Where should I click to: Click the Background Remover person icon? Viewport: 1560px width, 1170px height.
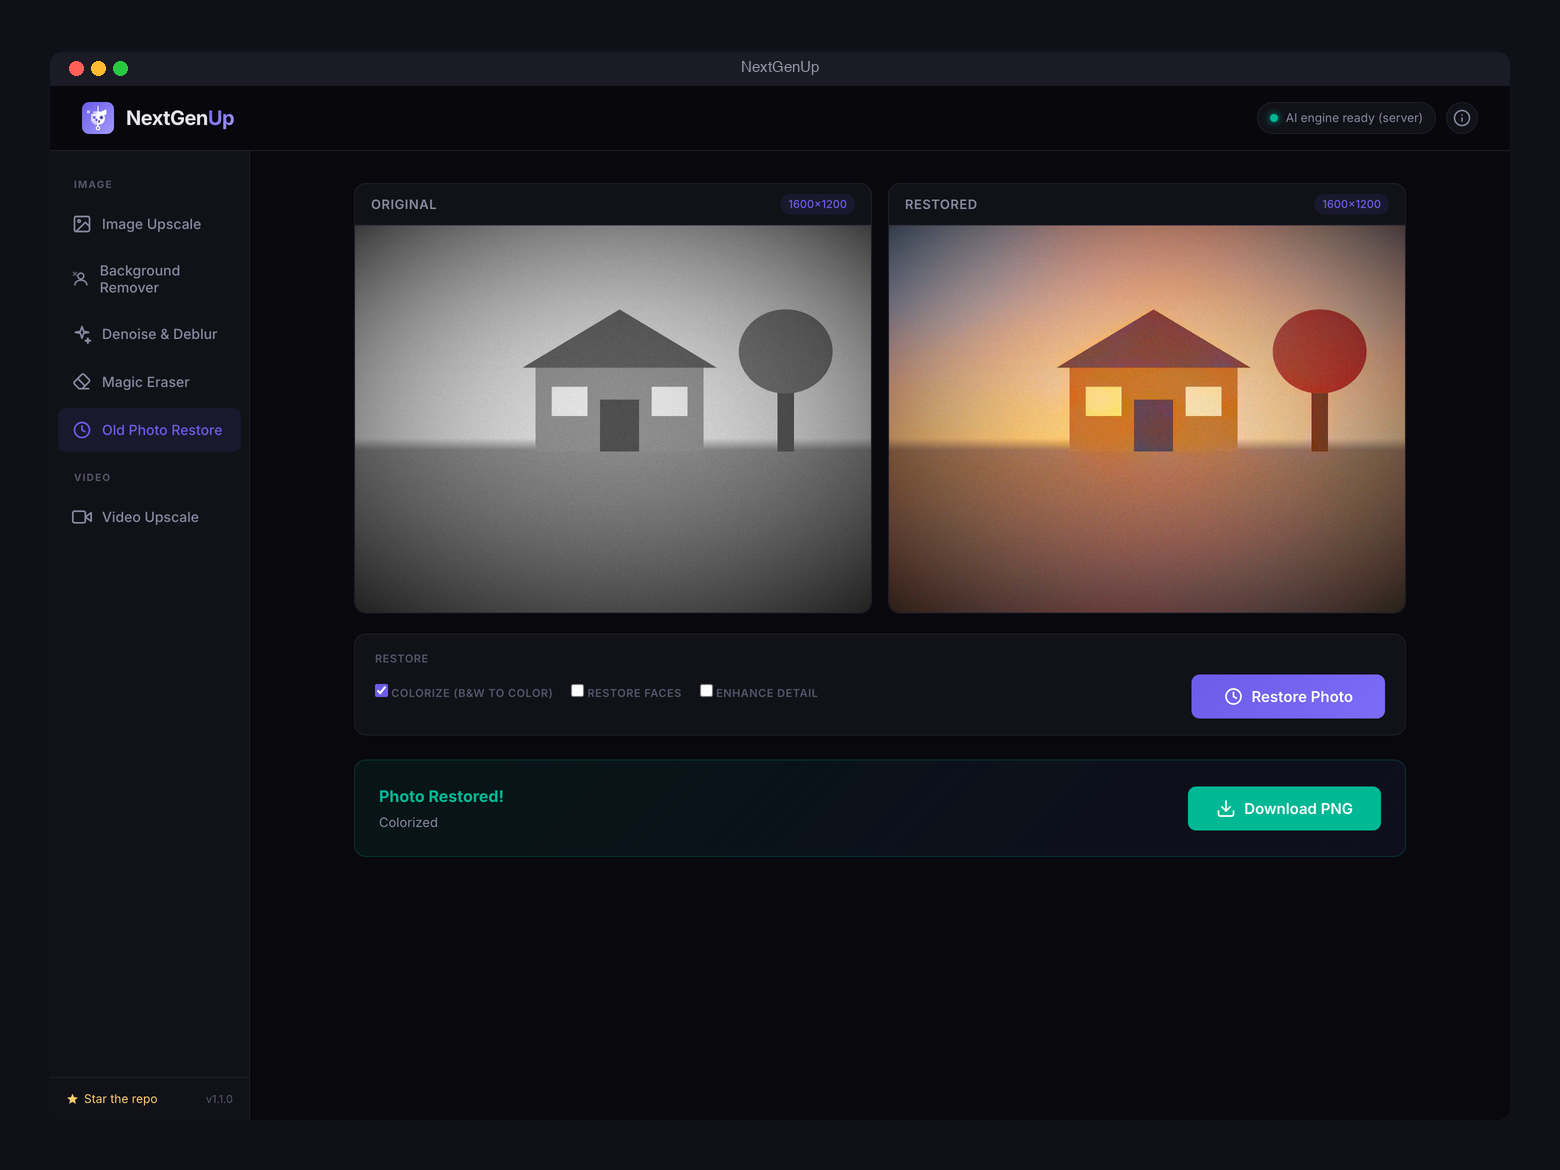tap(81, 279)
